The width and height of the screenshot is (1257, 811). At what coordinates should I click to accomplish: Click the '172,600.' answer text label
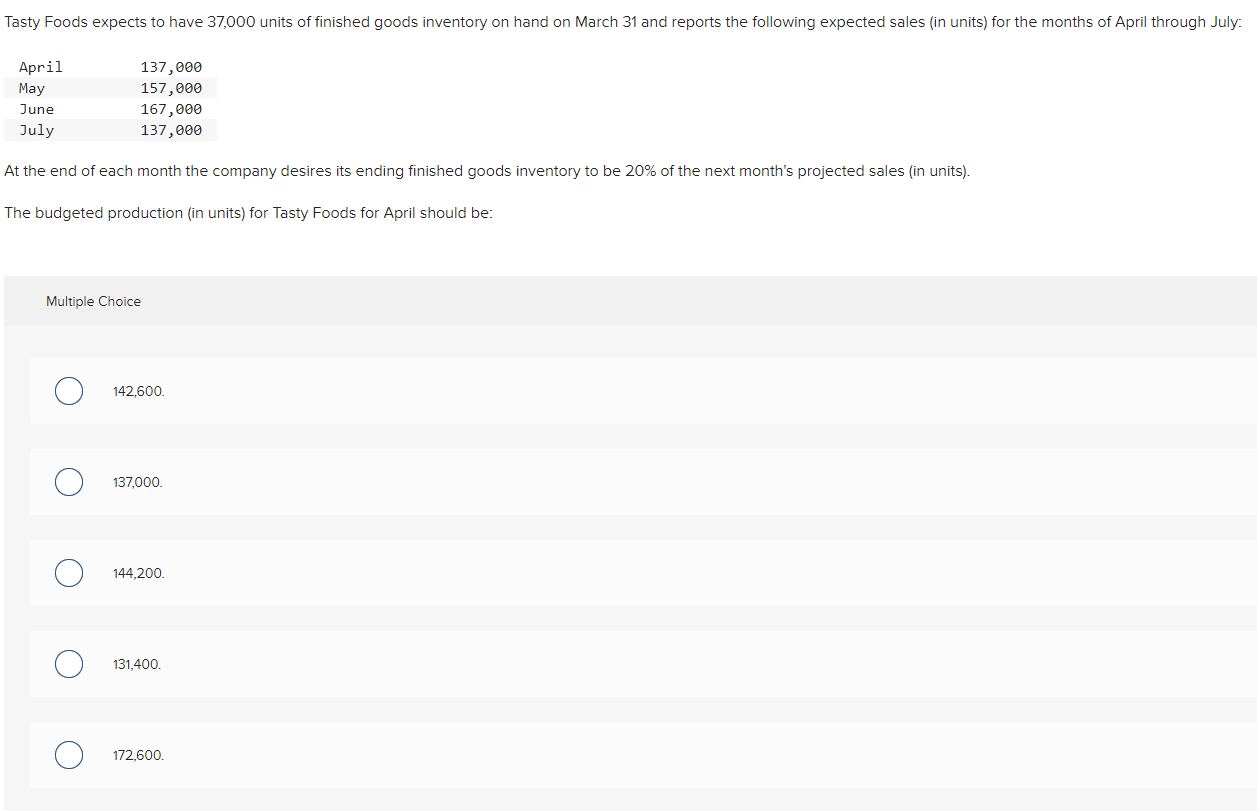click(x=139, y=755)
